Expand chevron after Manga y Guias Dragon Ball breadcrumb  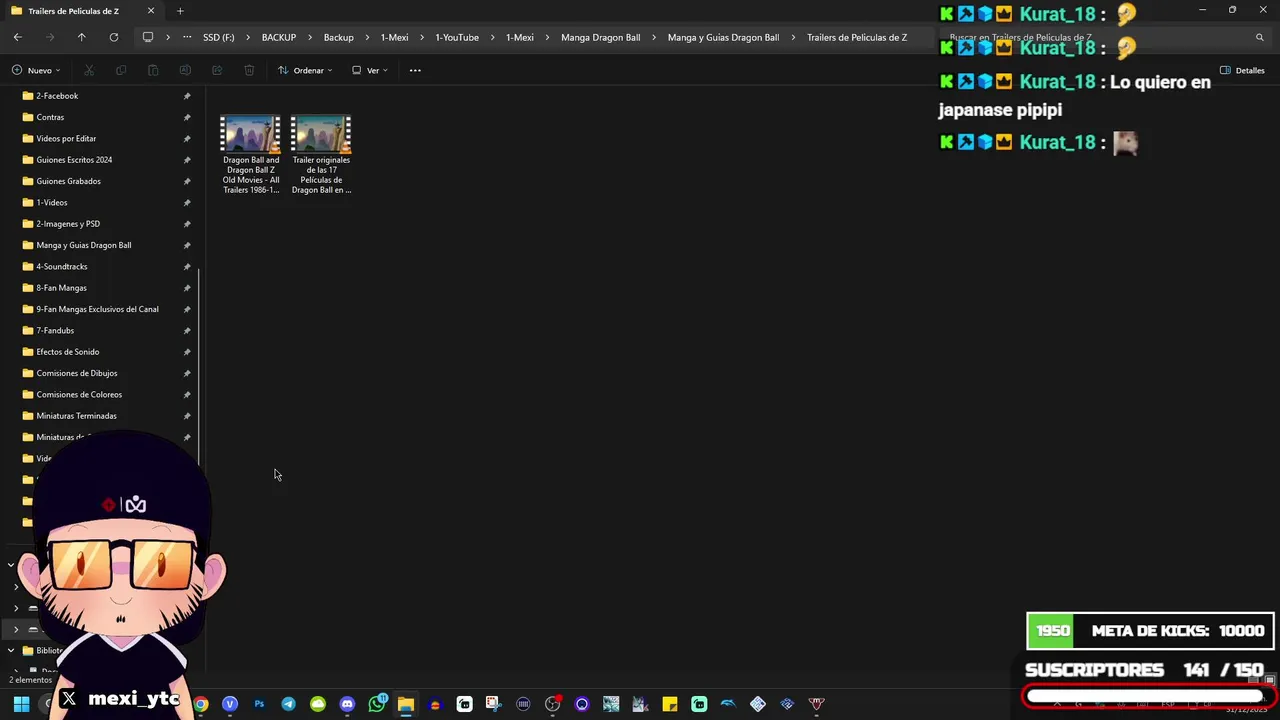793,37
